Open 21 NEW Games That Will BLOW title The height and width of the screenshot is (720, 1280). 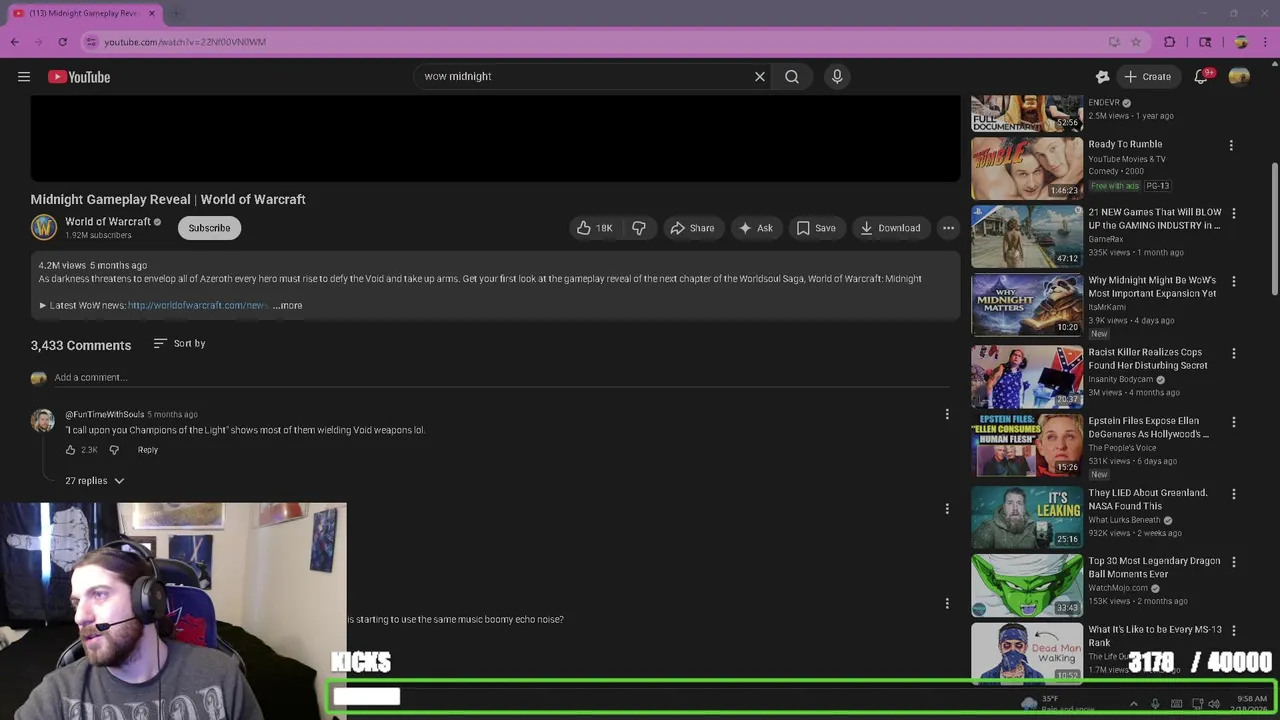coord(1155,219)
